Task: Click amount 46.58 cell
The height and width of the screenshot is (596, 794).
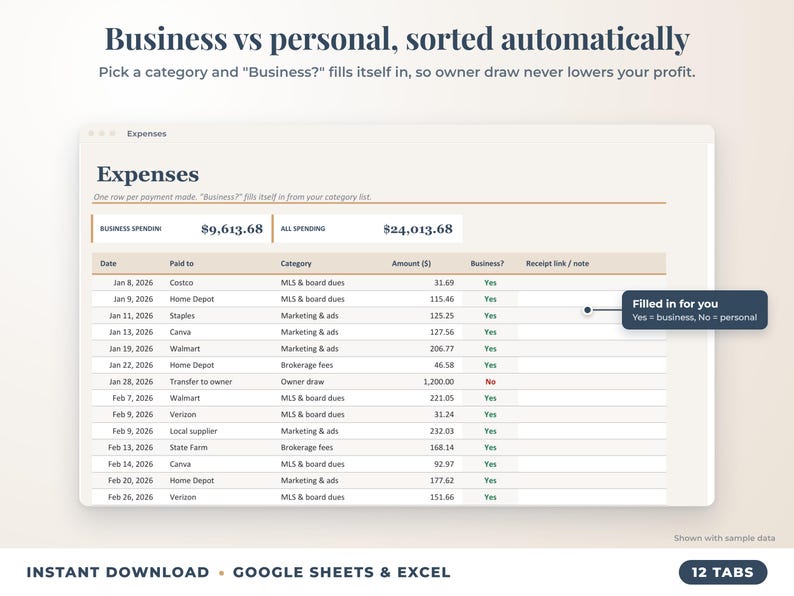Action: click(x=444, y=365)
